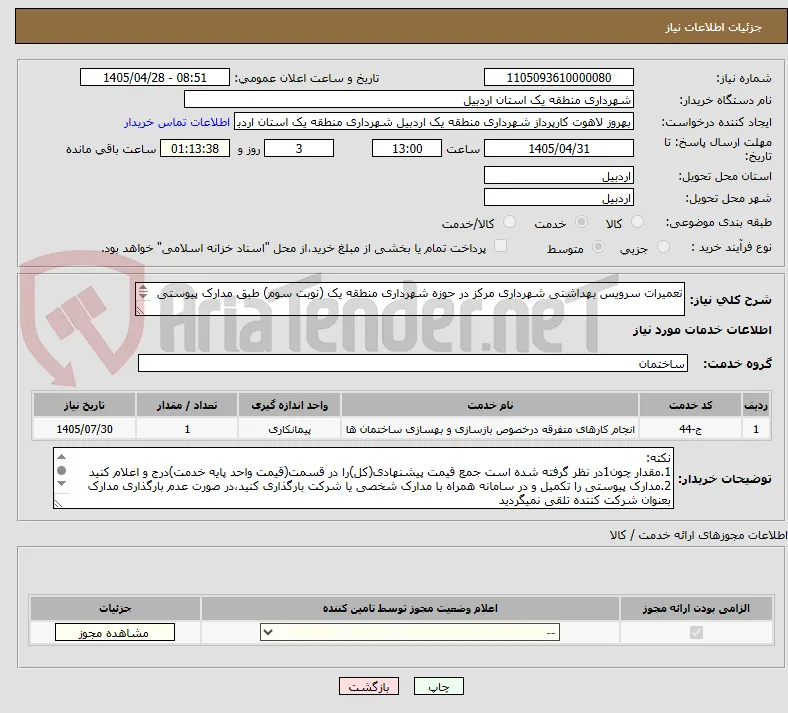Click the delivery province field اردبیل
This screenshot has width=788, height=713.
click(x=558, y=175)
